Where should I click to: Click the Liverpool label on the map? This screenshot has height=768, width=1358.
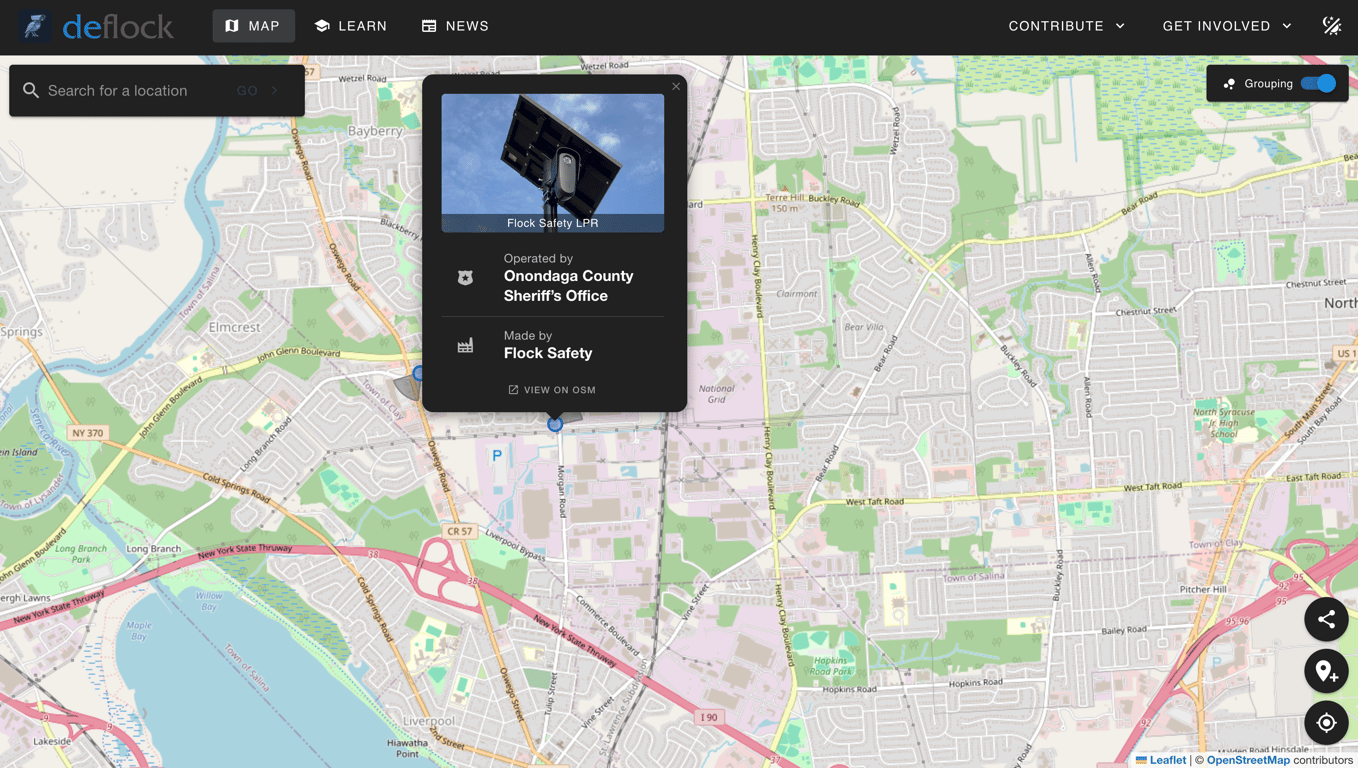pos(429,721)
